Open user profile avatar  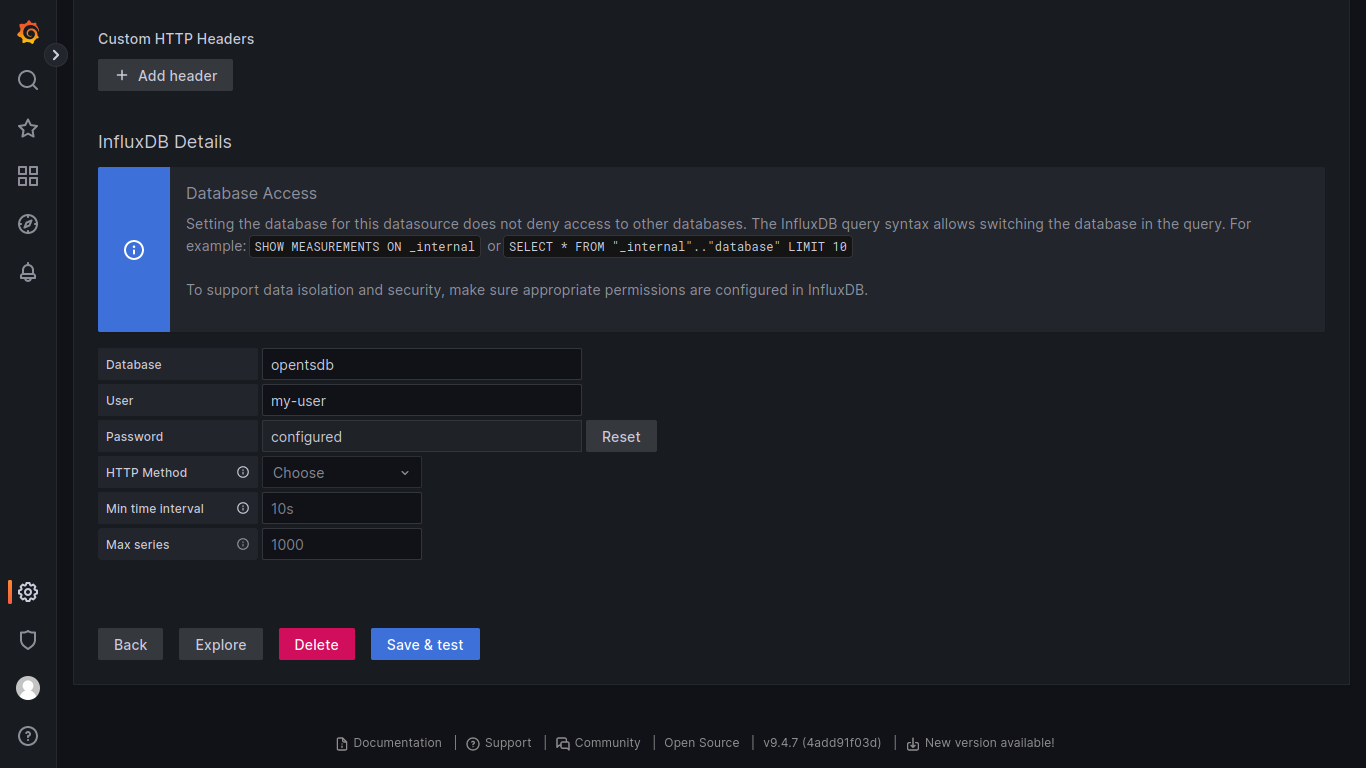28,688
